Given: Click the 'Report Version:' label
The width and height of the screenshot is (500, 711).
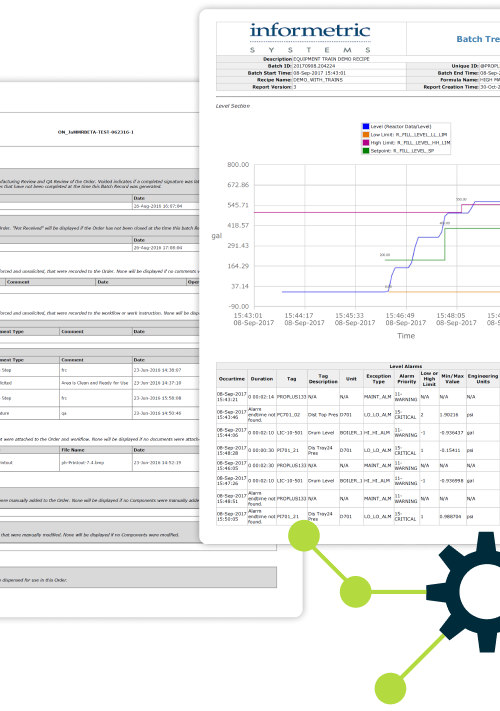Looking at the screenshot, I should click(x=272, y=87).
